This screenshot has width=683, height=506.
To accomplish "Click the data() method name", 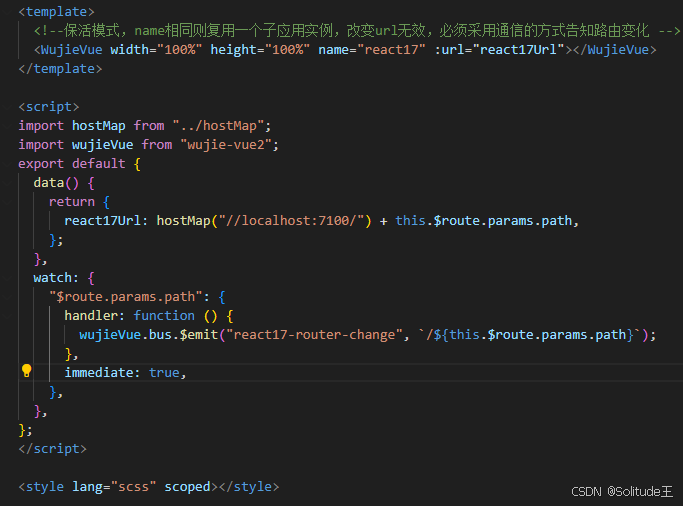I will point(49,182).
